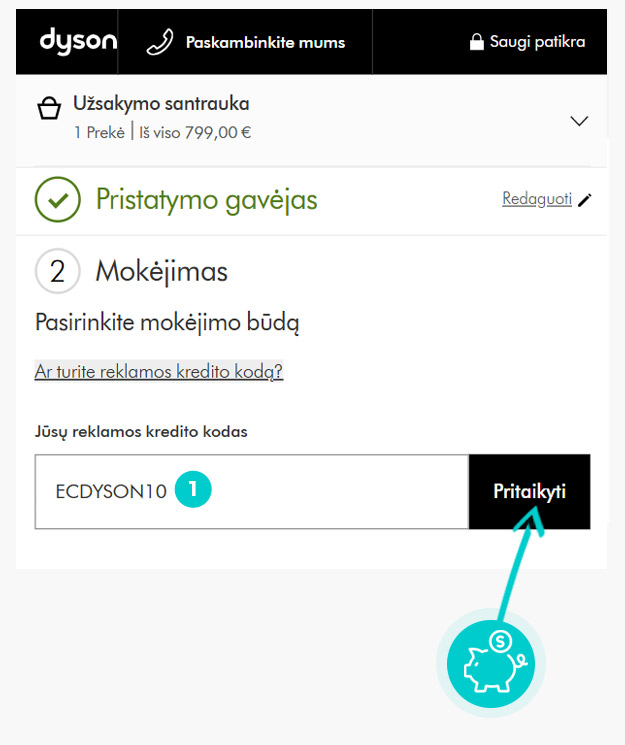Click the Pritaikyti apply button

(529, 491)
